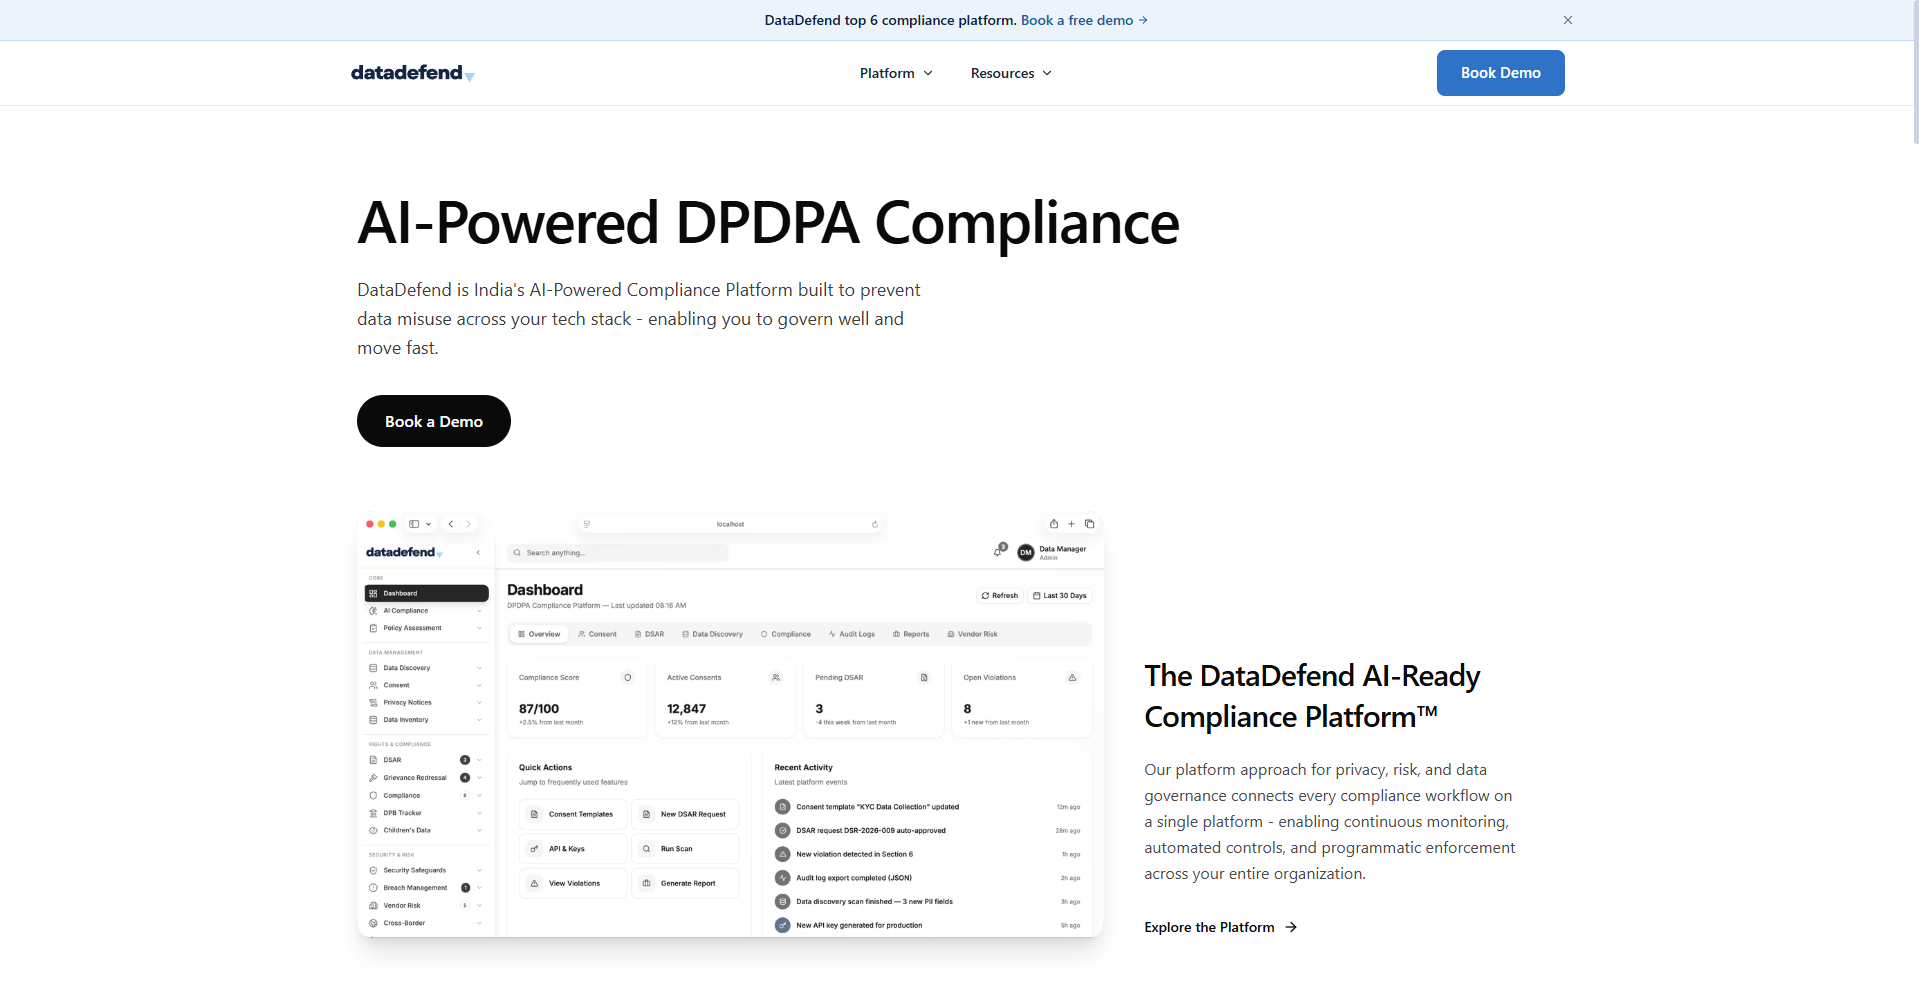Open the Platform dropdown menu
Image resolution: width=1919 pixels, height=988 pixels.
(x=896, y=73)
